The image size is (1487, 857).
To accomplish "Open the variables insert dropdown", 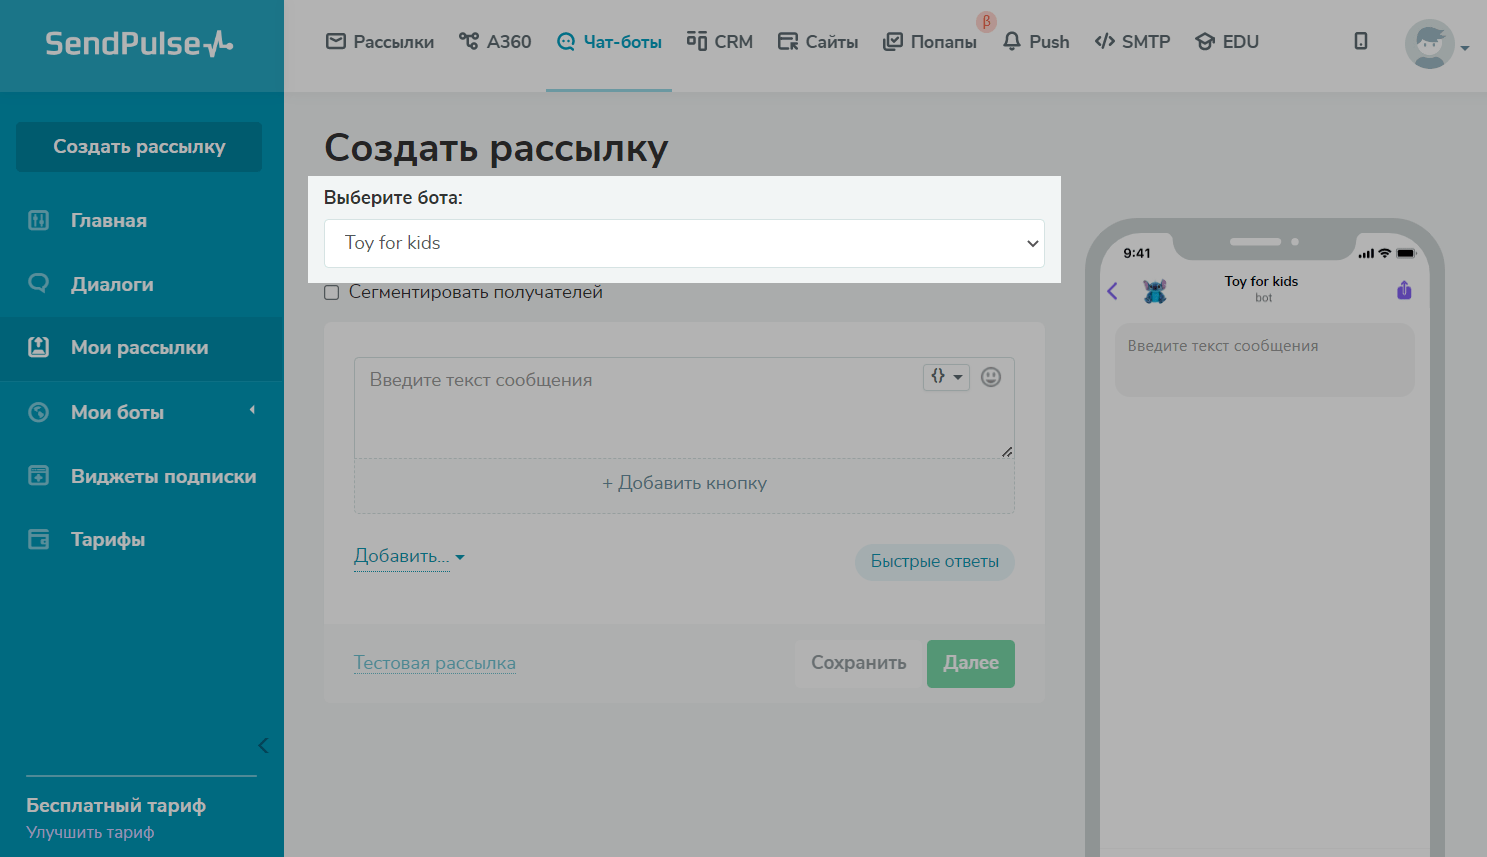I will [945, 377].
